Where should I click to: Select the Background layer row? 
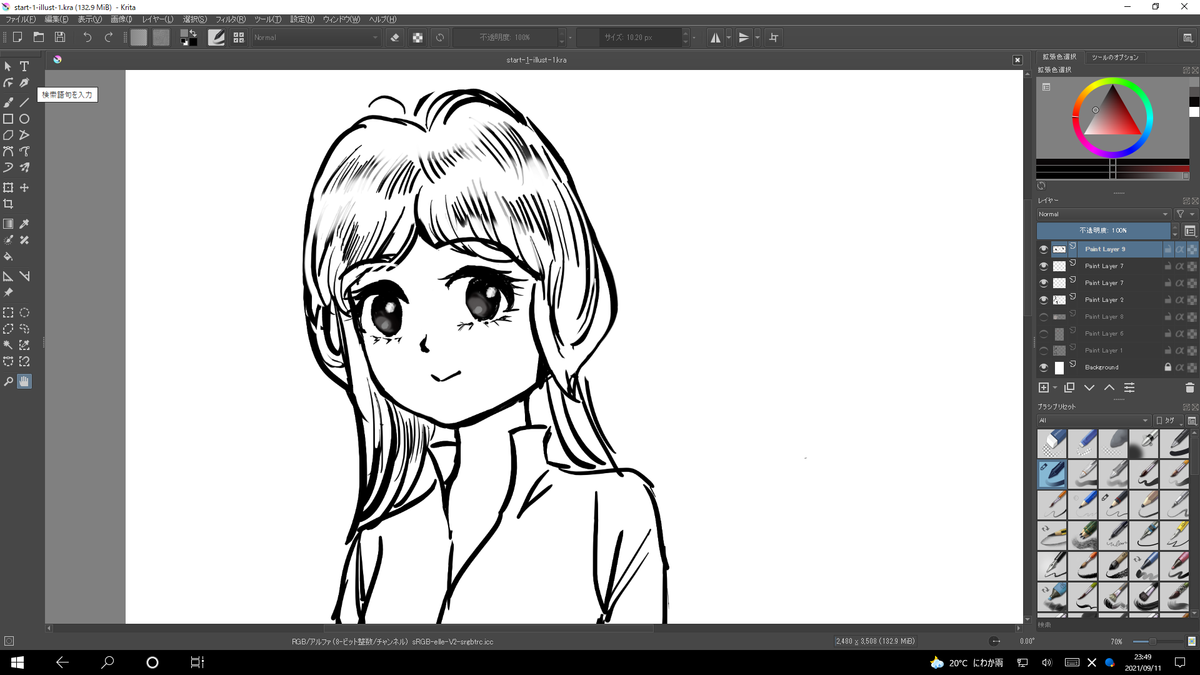1117,367
